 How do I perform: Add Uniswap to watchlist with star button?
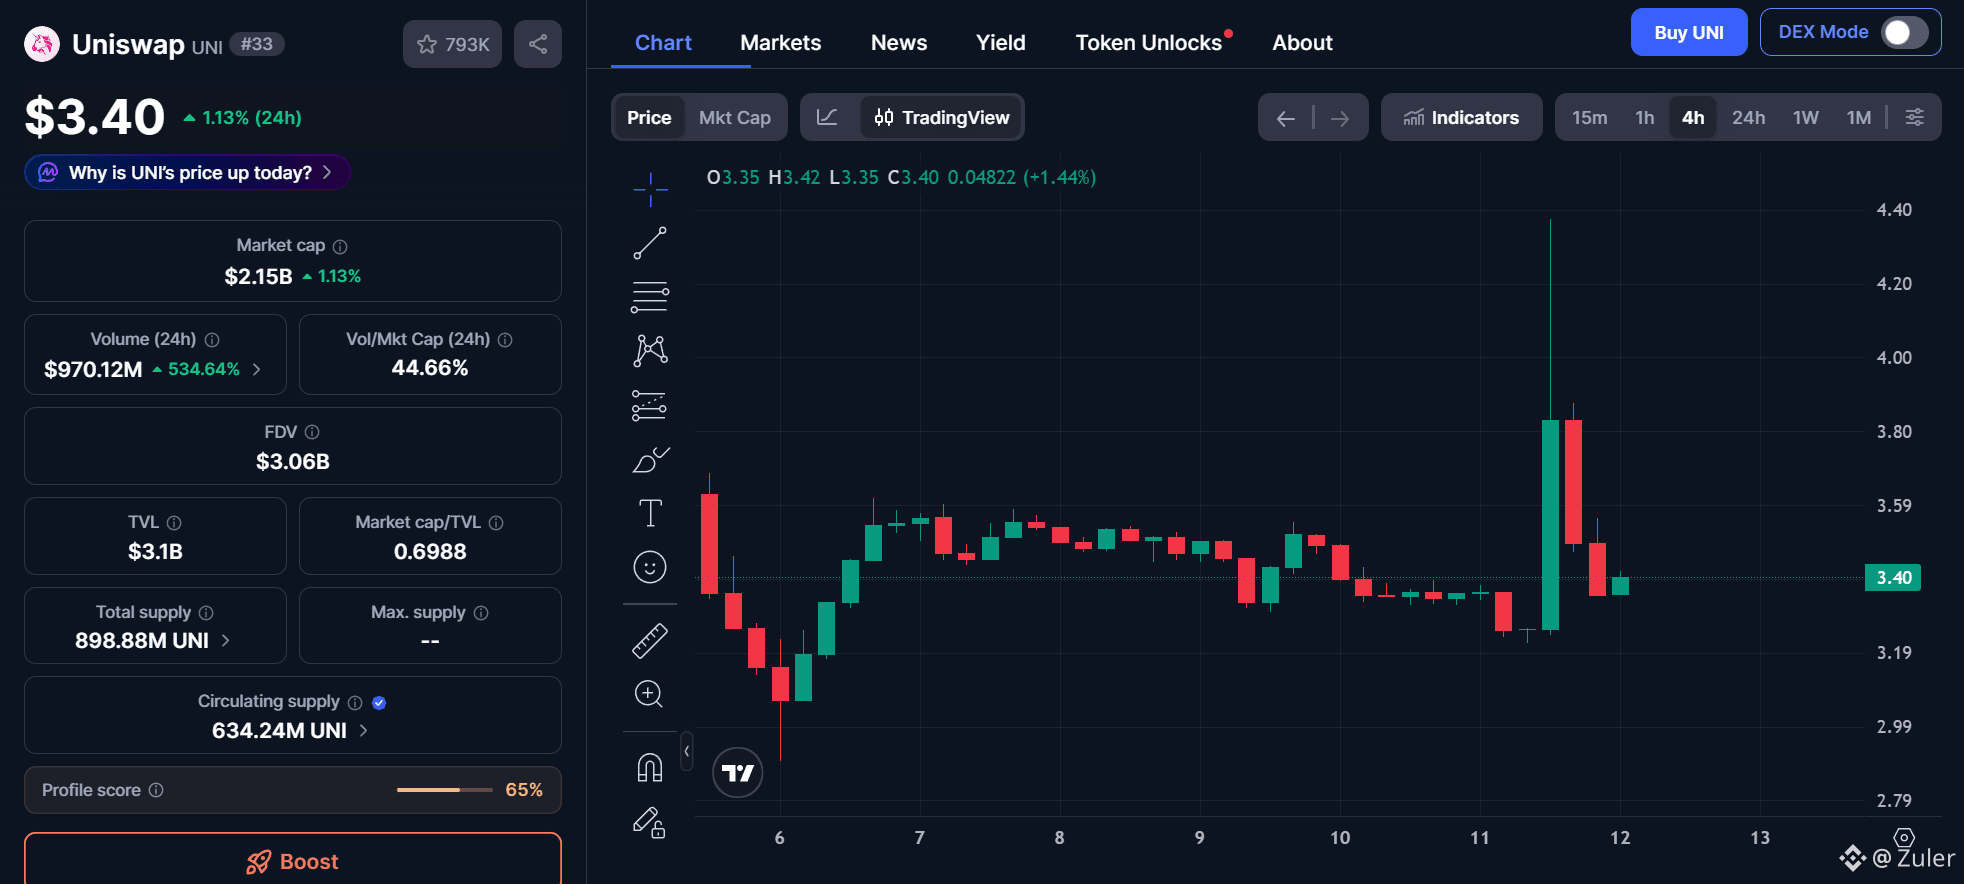pos(452,44)
